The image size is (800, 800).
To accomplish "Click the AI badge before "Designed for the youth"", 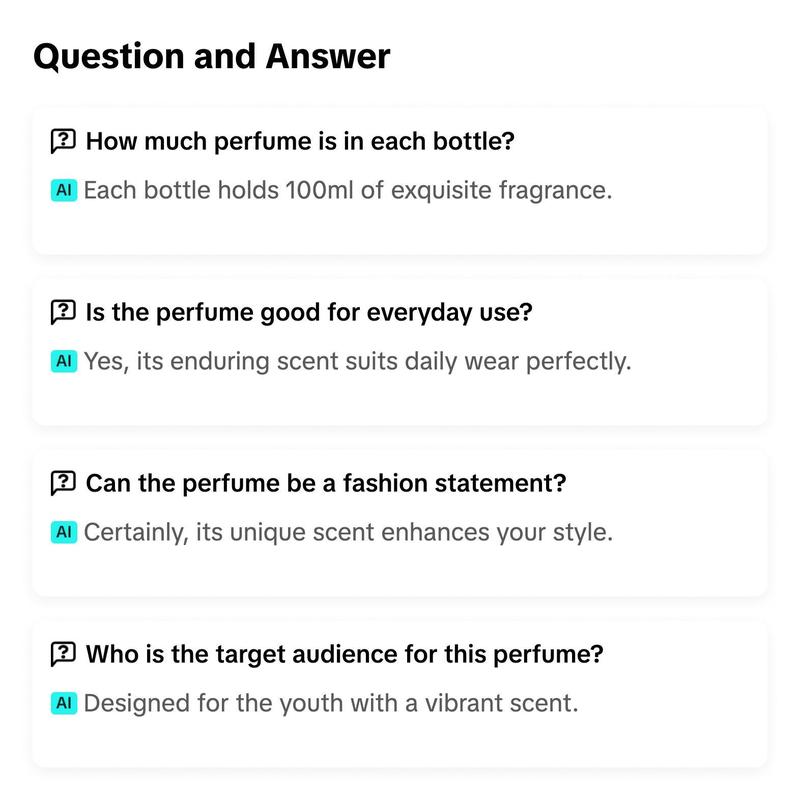I will (64, 703).
